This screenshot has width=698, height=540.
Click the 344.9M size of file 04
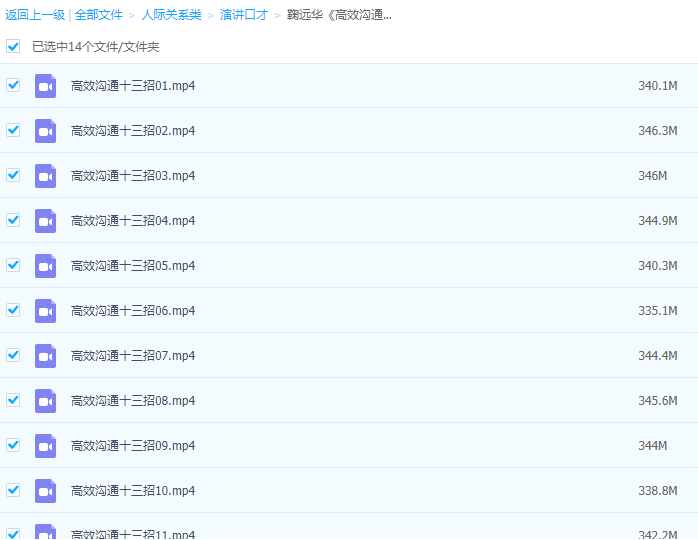[658, 221]
